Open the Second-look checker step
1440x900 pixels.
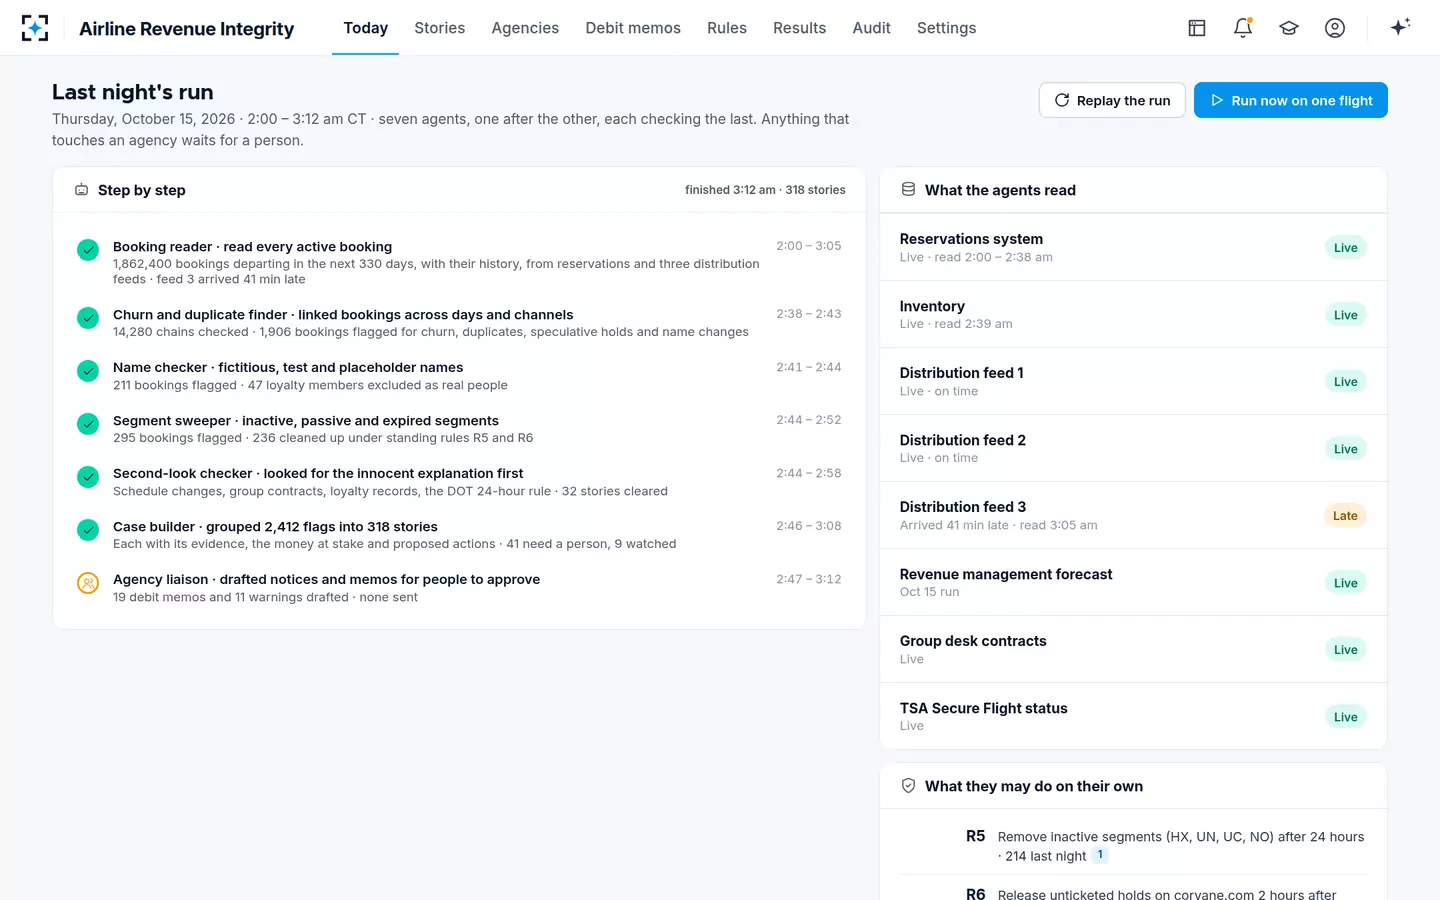[459, 482]
